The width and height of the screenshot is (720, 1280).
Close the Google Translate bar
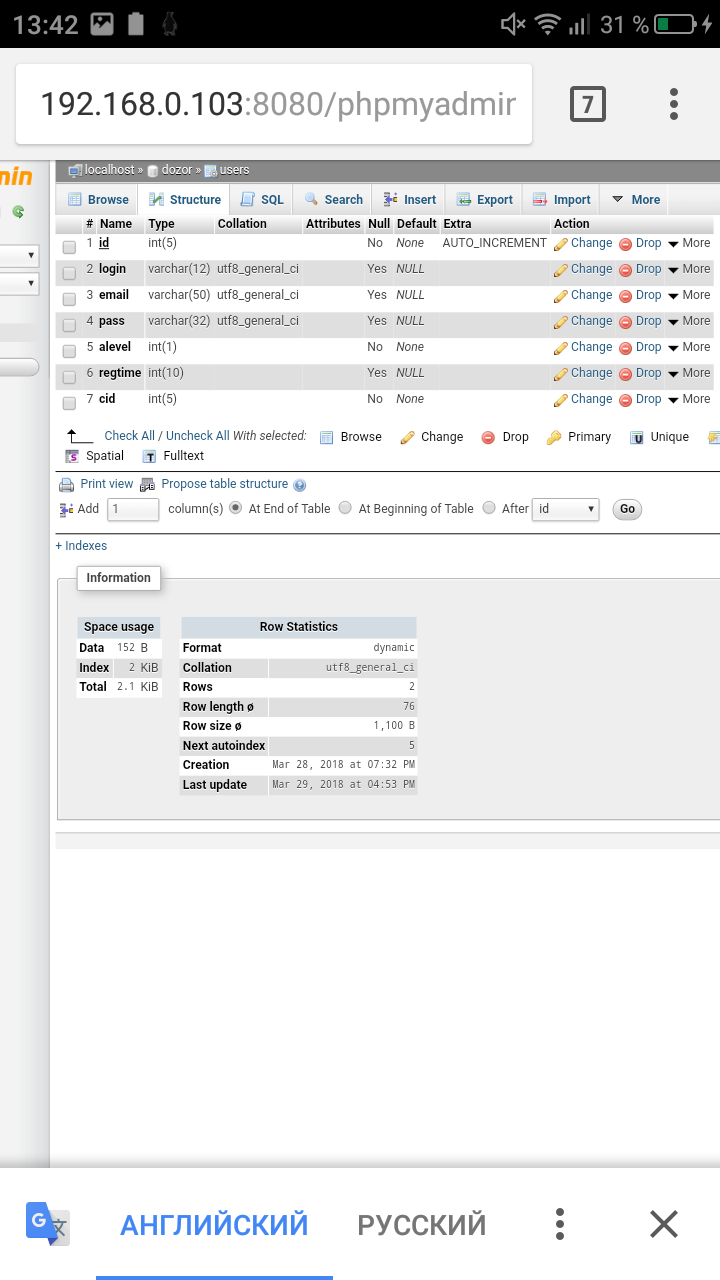pyautogui.click(x=663, y=1224)
